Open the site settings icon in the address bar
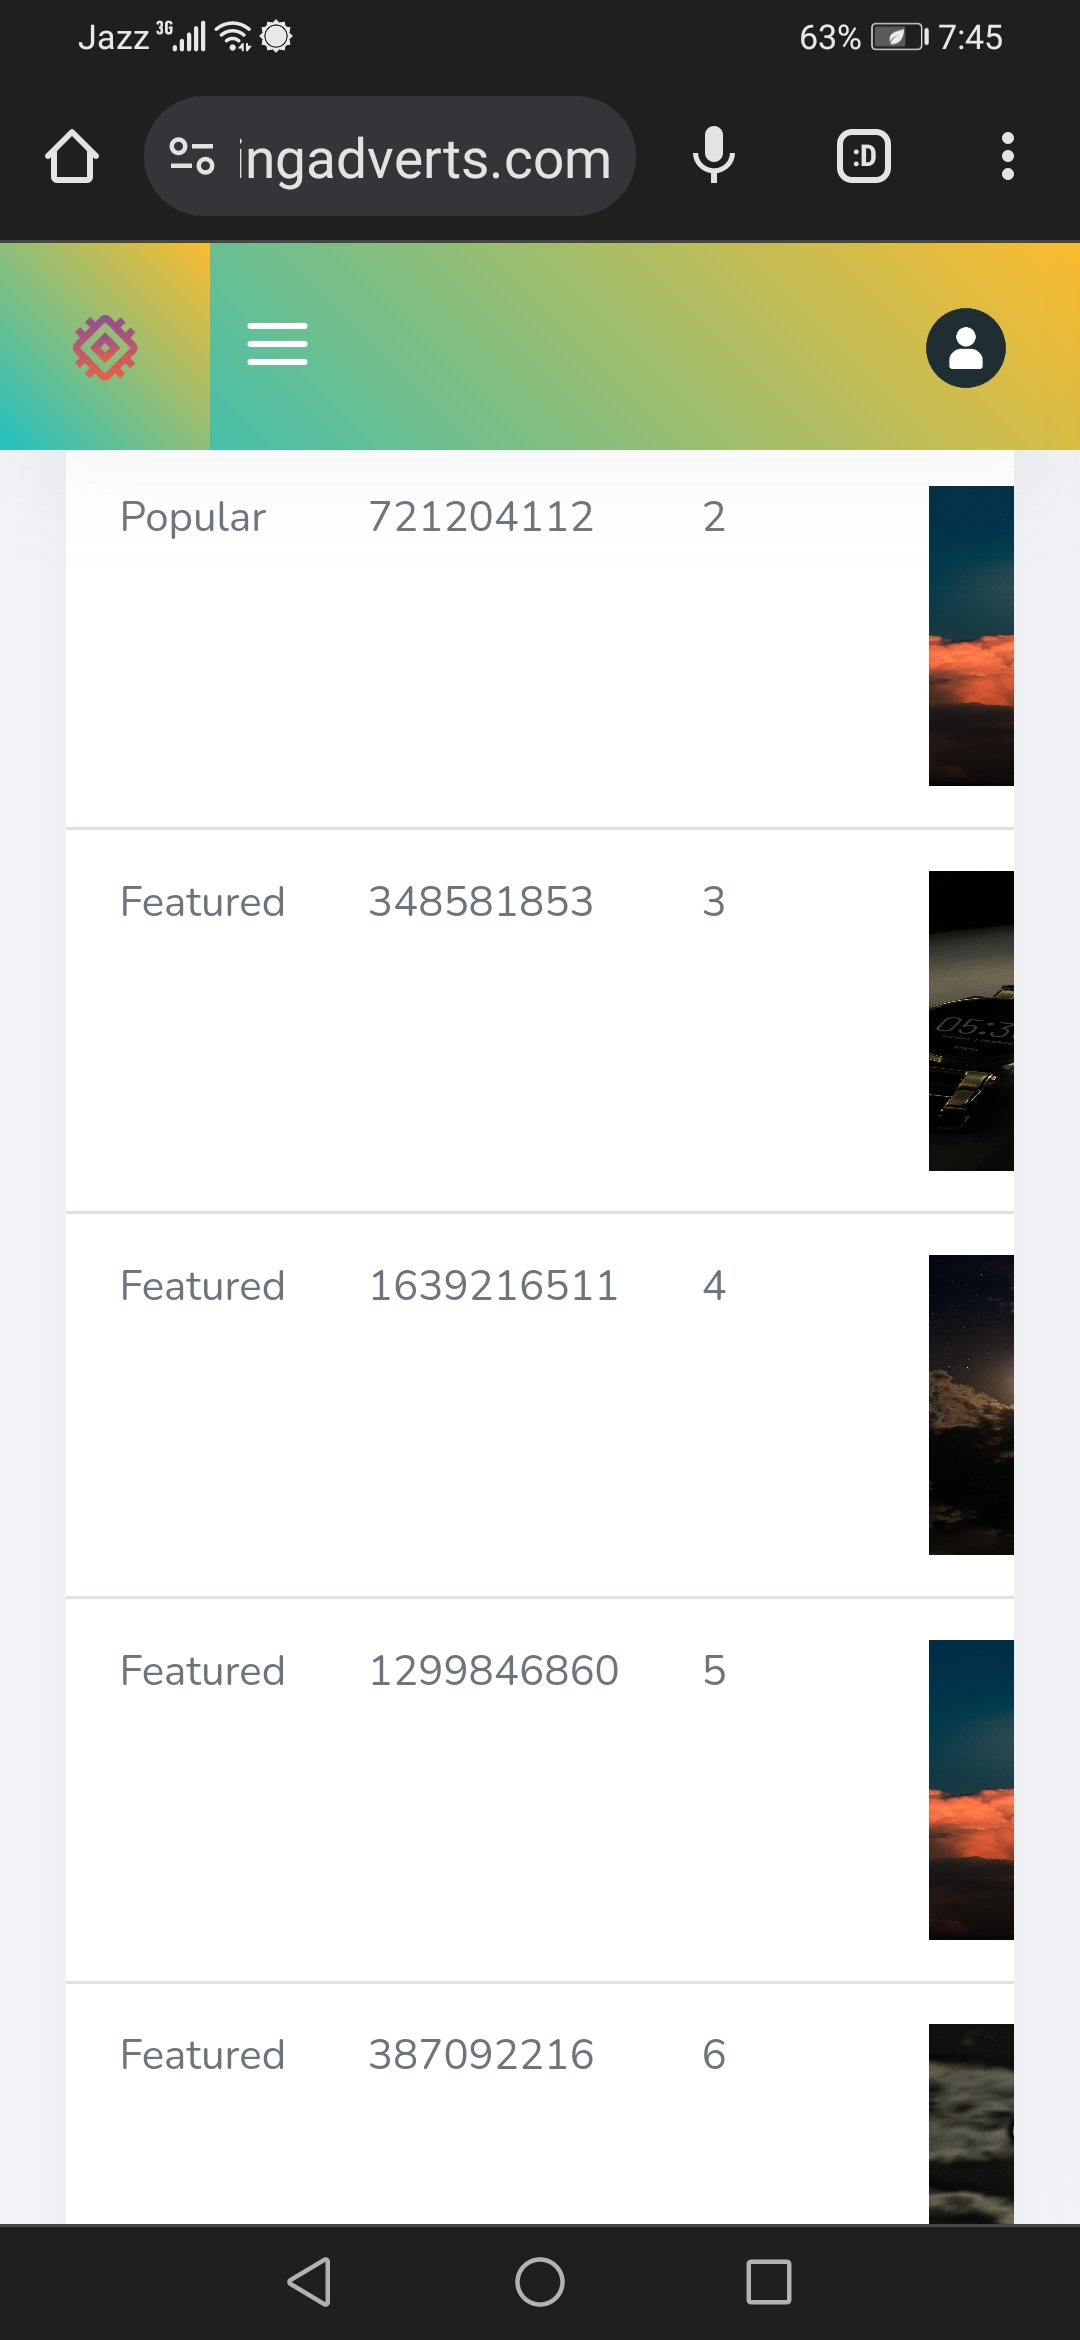The image size is (1080, 2340). point(192,157)
